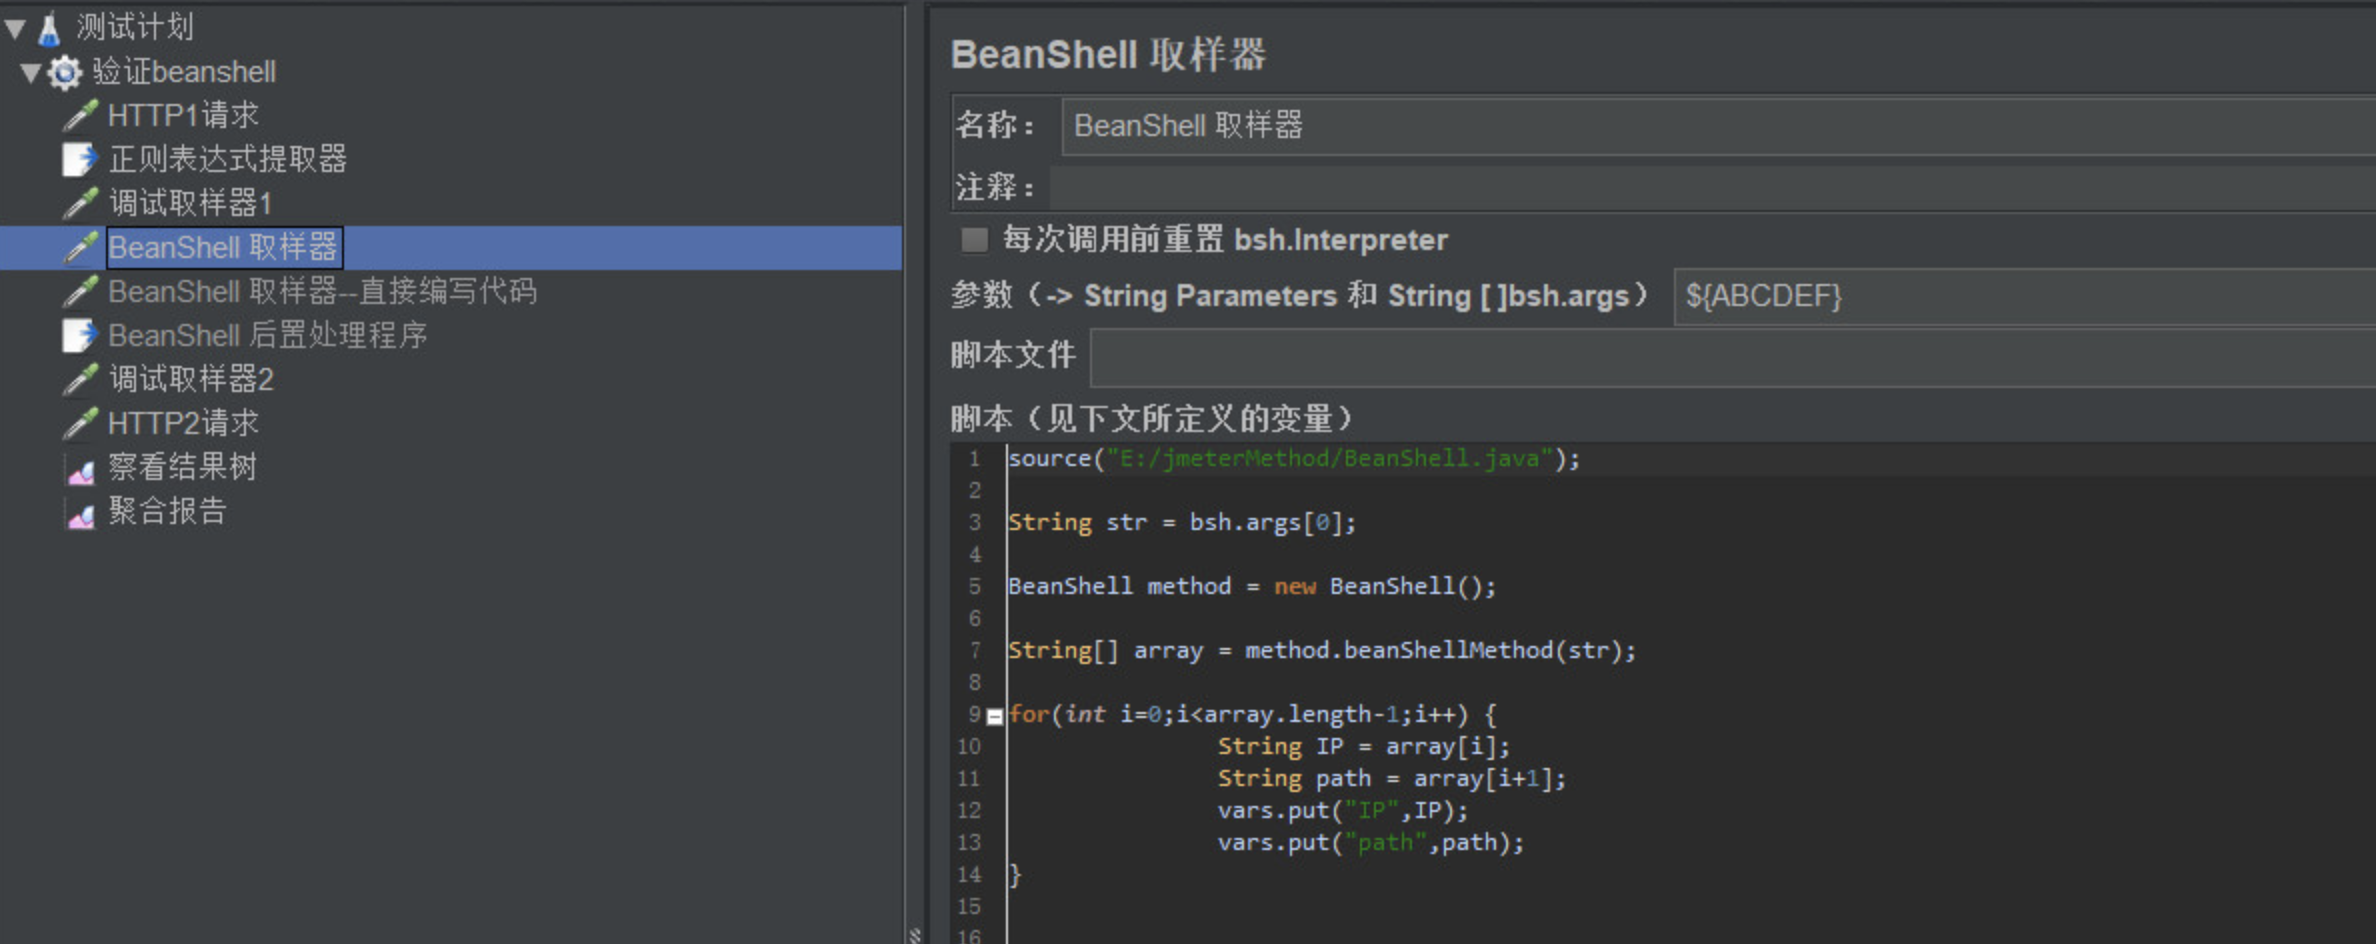Select 调试取样器2 in the tree
This screenshot has width=2376, height=944.
(x=191, y=380)
